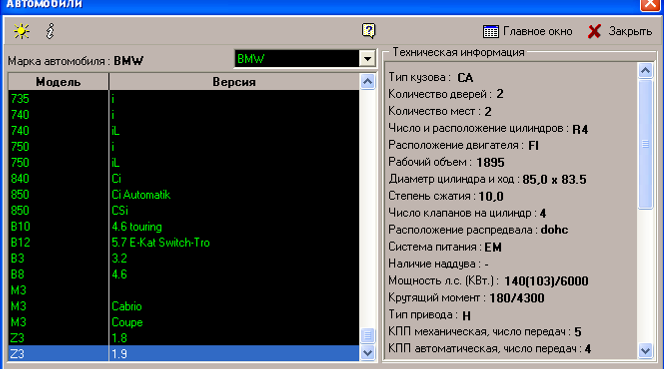Select the 735 model row
The width and height of the screenshot is (664, 369).
pyautogui.click(x=183, y=99)
